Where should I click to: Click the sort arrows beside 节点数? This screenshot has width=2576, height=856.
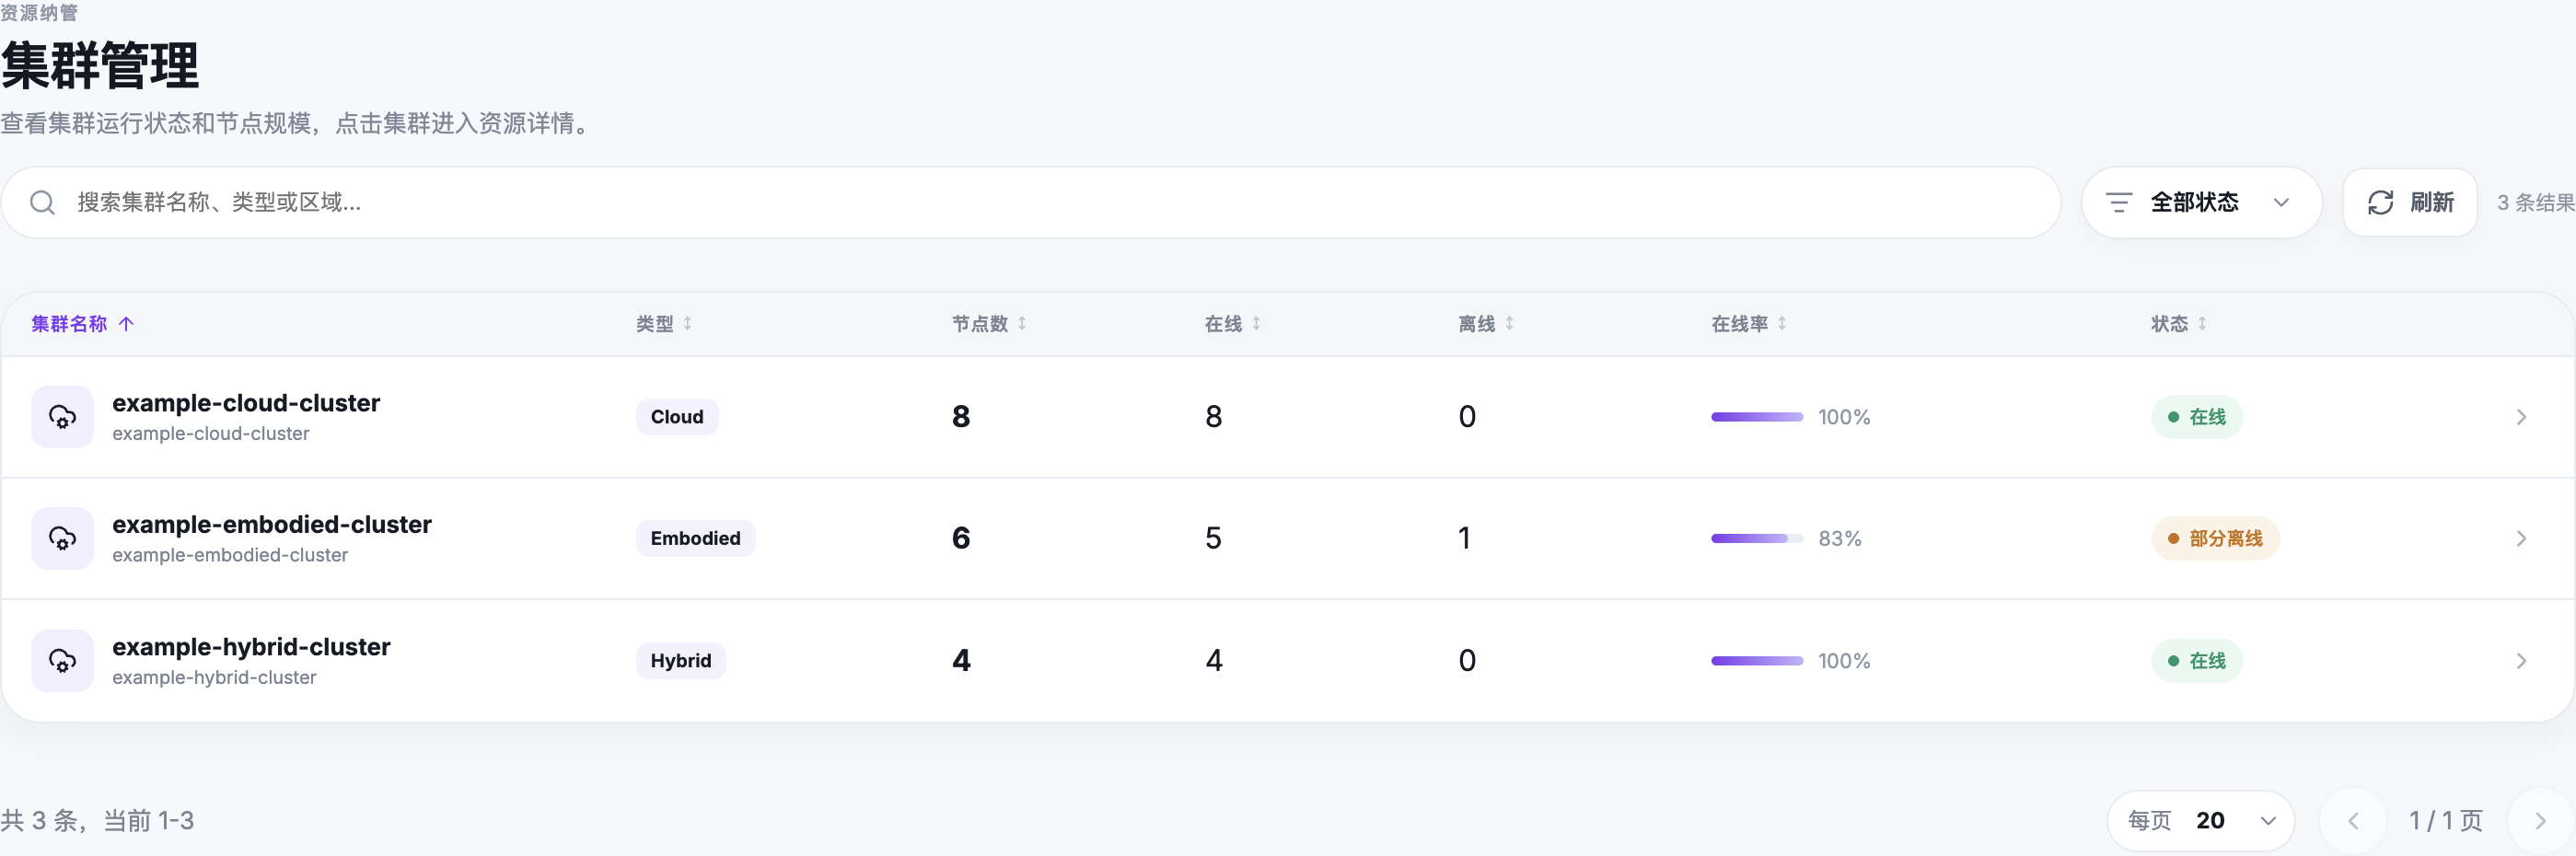pyautogui.click(x=1022, y=324)
